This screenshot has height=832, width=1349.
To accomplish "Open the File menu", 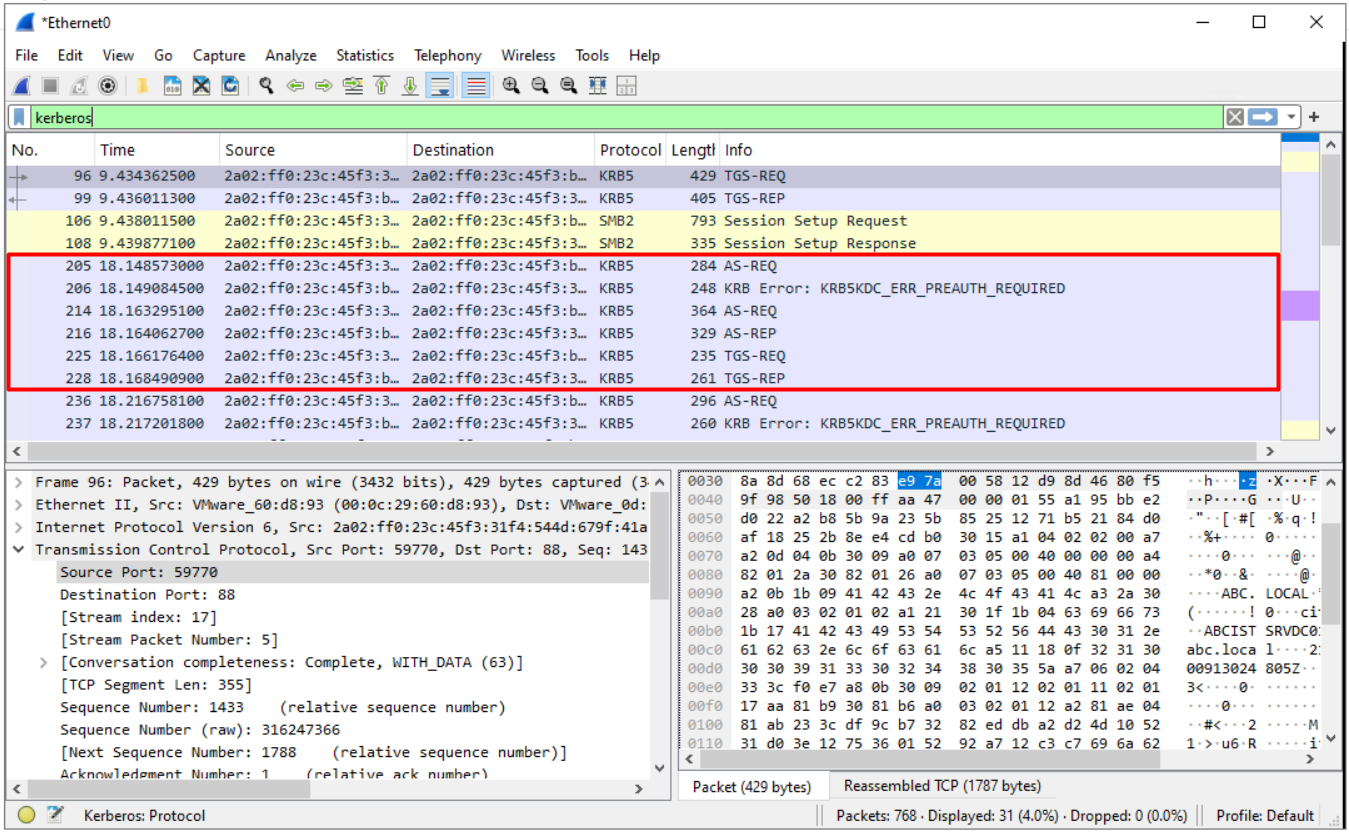I will pyautogui.click(x=27, y=56).
